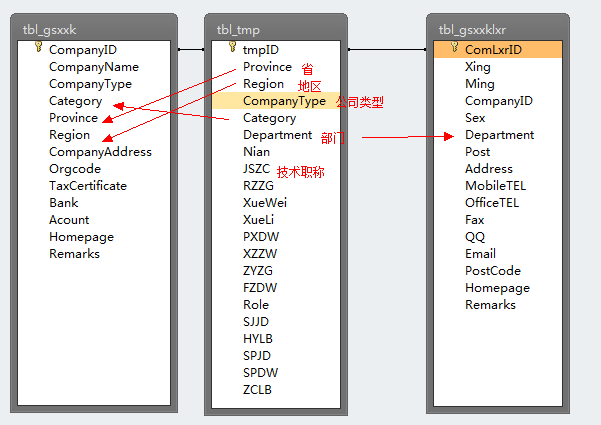Select the Region field in tbl_tmp

point(264,84)
